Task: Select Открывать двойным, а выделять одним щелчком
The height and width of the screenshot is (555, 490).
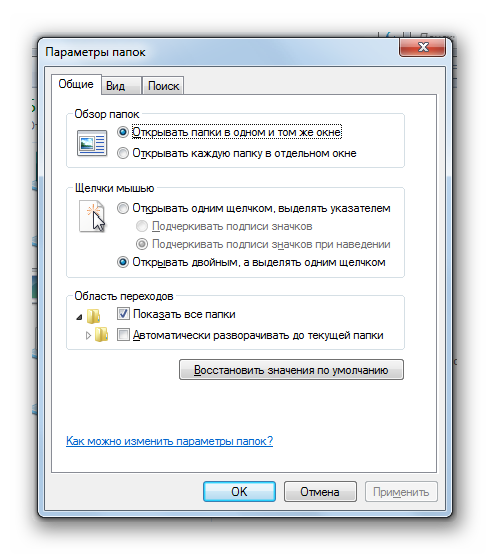Action: 251,262
